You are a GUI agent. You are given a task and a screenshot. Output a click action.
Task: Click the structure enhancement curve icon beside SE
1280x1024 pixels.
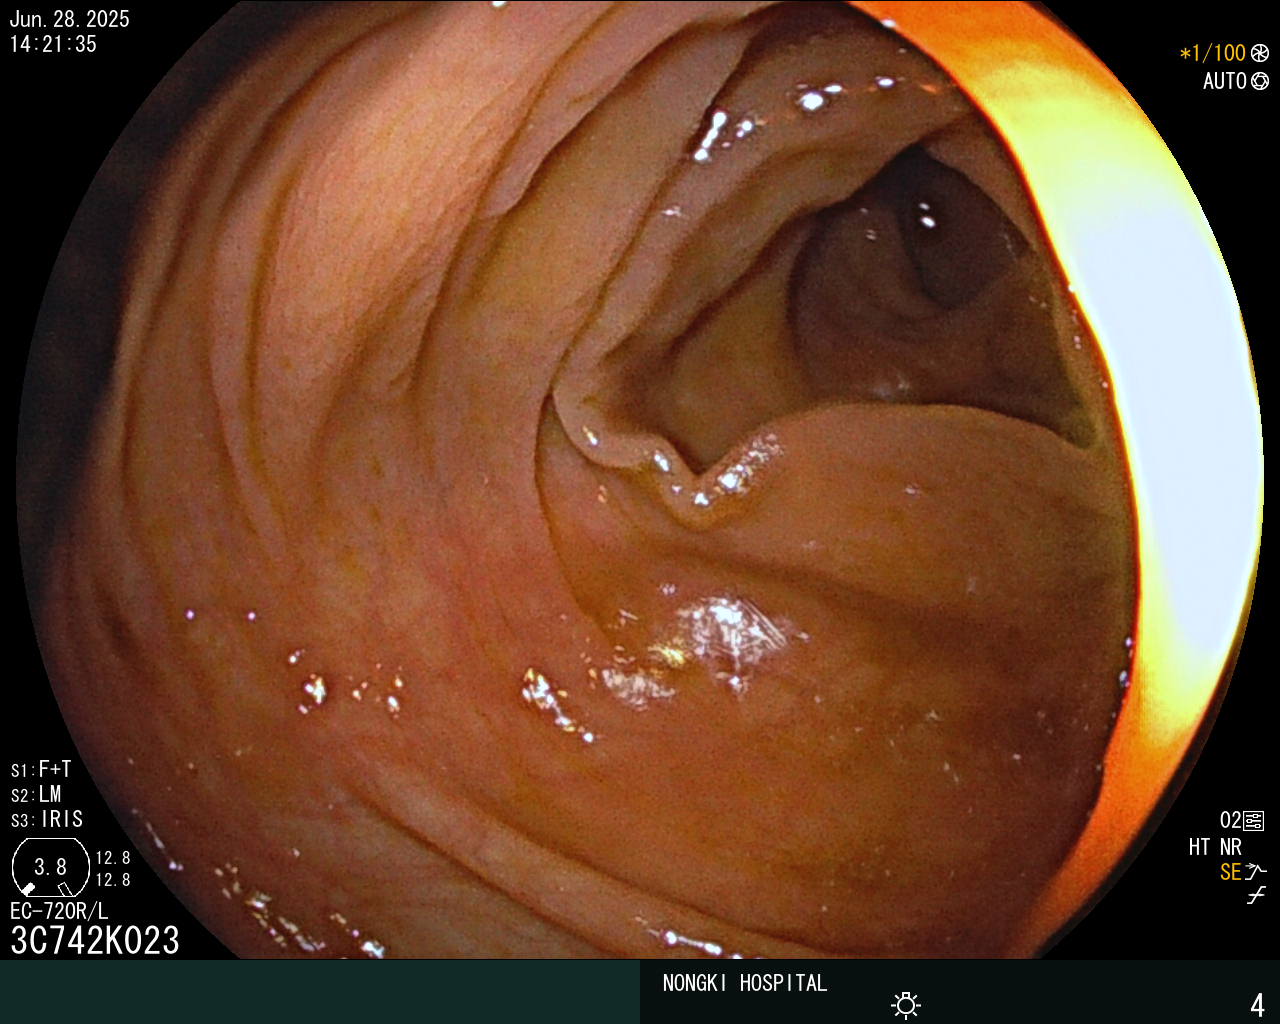pyautogui.click(x=1256, y=871)
